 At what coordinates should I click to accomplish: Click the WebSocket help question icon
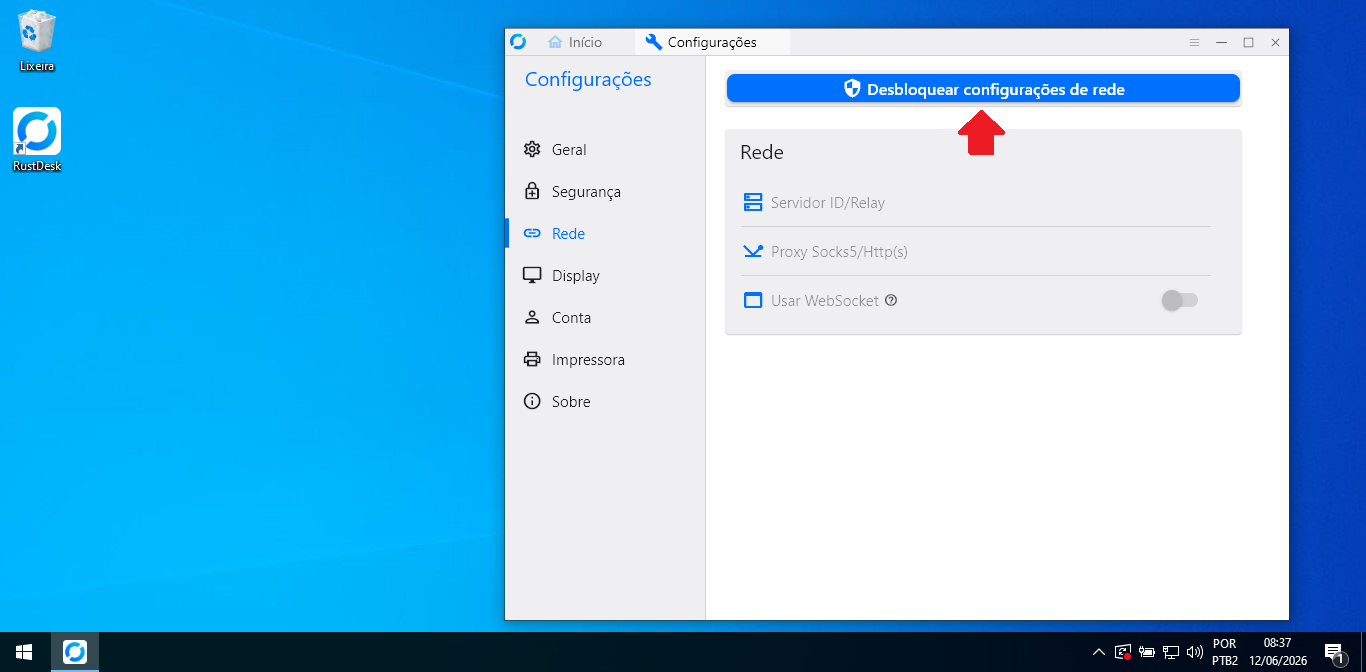click(x=891, y=300)
